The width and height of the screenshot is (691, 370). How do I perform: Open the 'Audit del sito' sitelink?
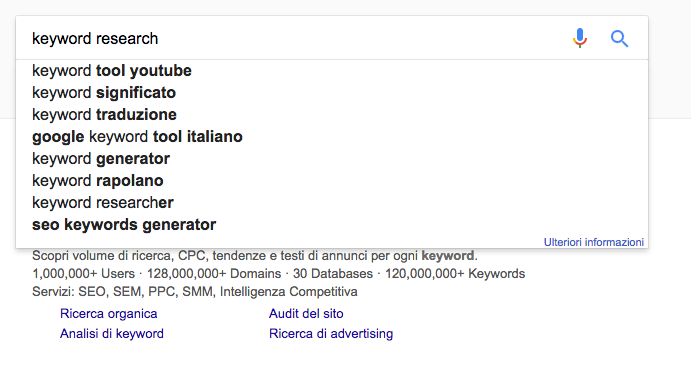click(x=306, y=314)
